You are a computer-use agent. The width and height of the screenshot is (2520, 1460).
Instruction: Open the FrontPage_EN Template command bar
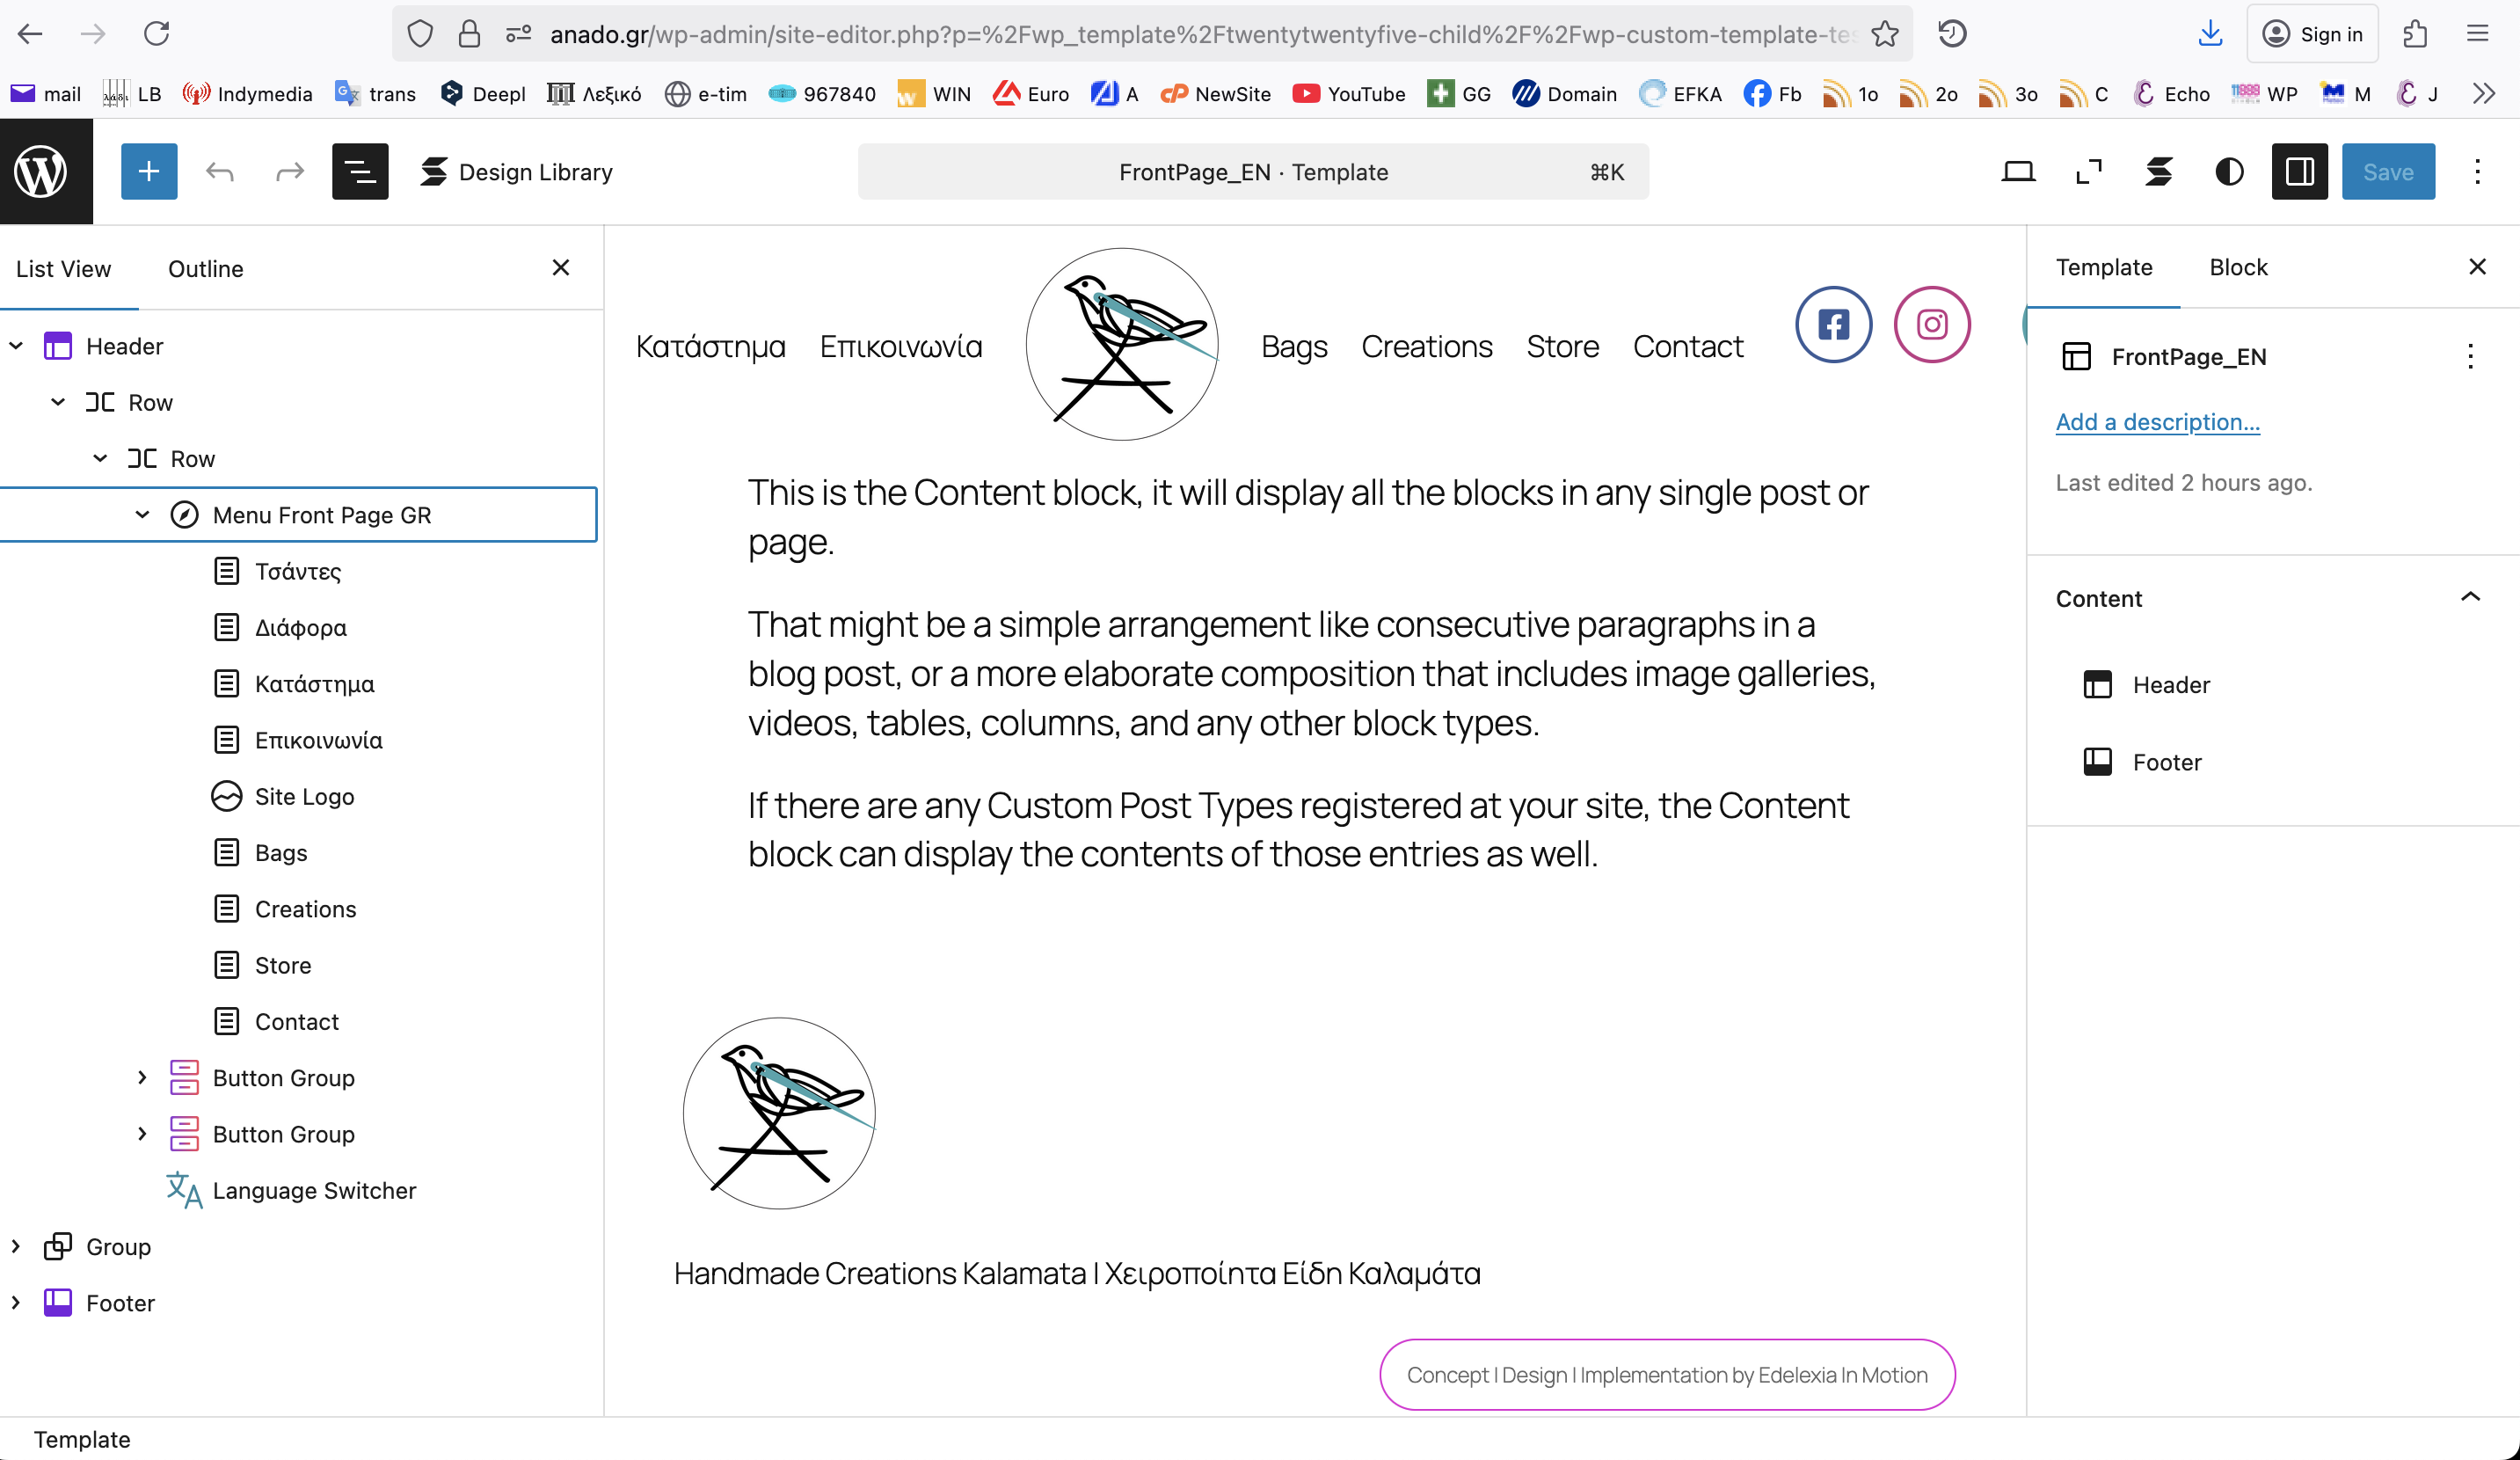[1253, 172]
